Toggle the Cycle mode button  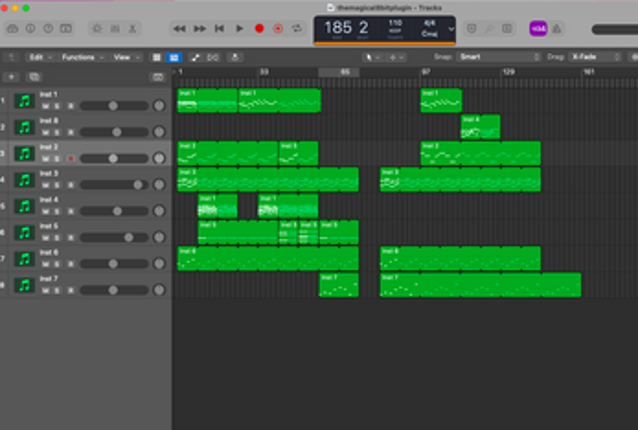tap(297, 29)
